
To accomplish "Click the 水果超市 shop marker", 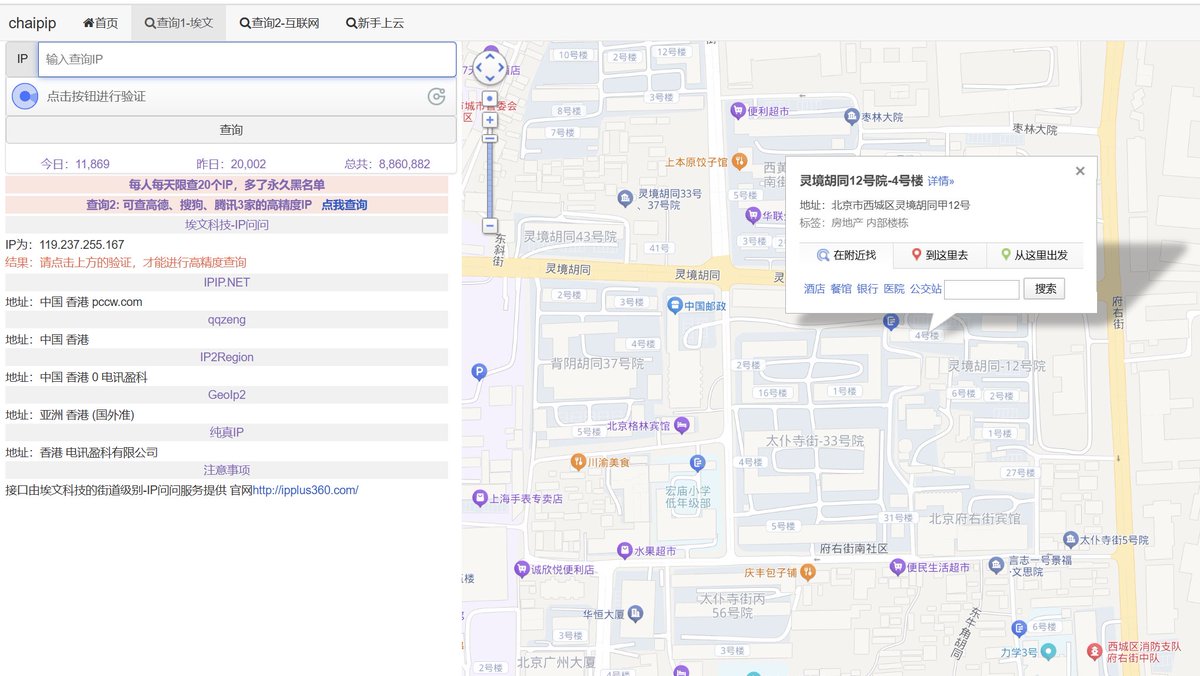I will 625,551.
